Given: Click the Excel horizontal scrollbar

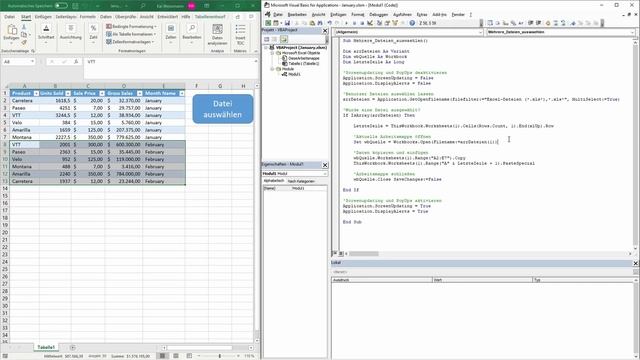Looking at the screenshot, I should [200, 348].
